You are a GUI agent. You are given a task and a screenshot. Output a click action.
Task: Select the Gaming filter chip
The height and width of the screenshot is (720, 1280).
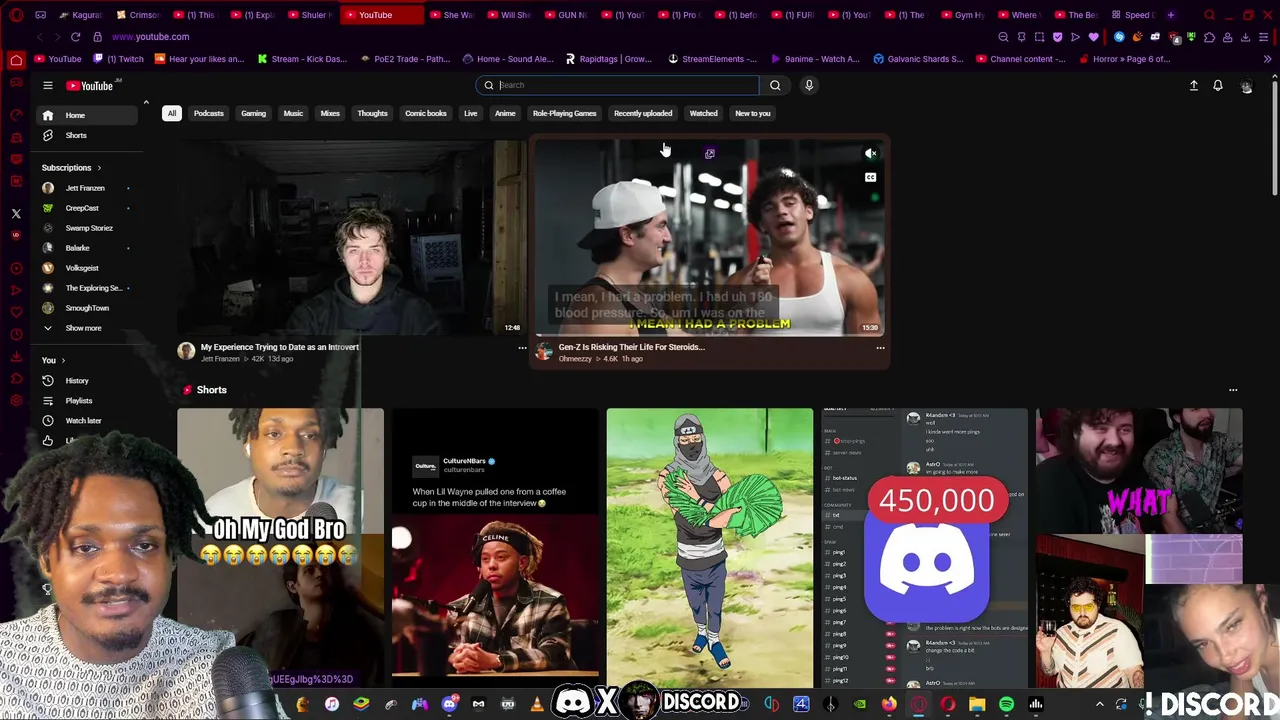click(x=253, y=113)
